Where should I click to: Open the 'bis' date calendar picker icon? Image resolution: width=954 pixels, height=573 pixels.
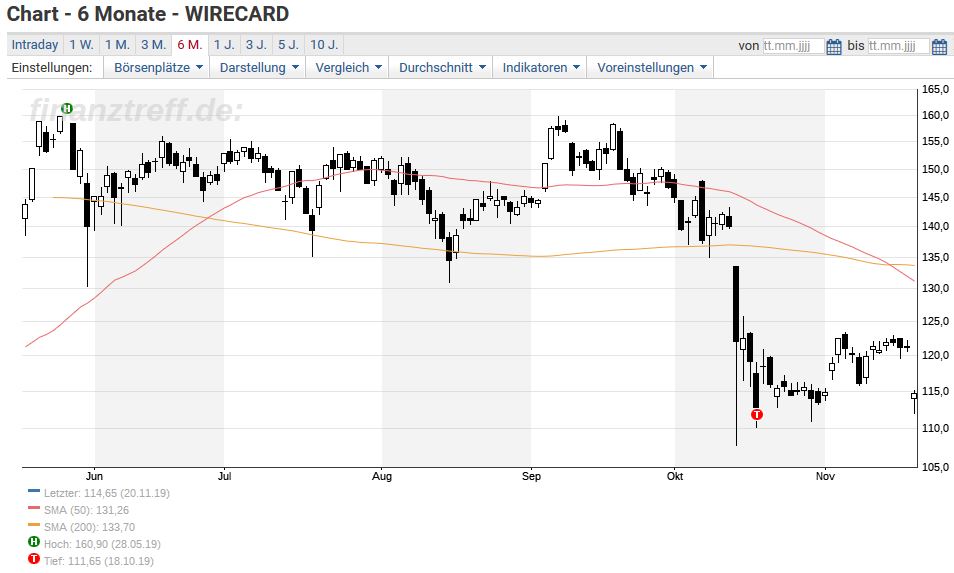pos(939,46)
